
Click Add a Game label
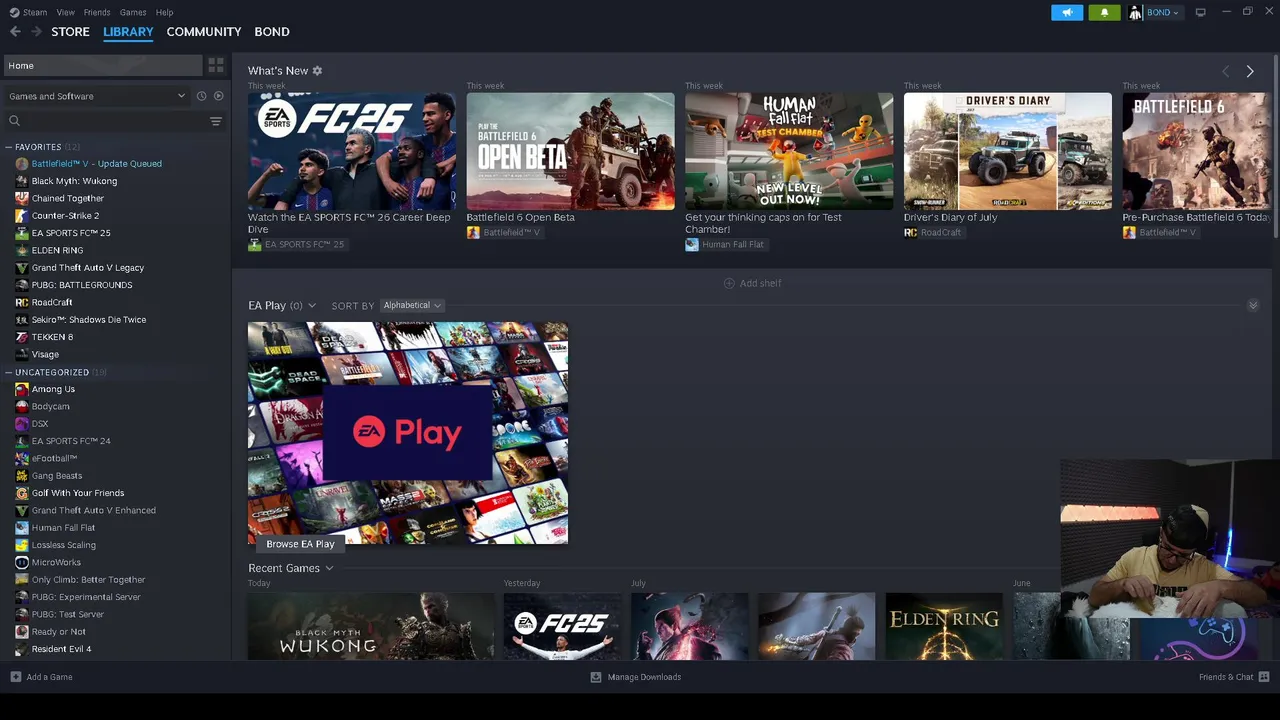(x=50, y=677)
